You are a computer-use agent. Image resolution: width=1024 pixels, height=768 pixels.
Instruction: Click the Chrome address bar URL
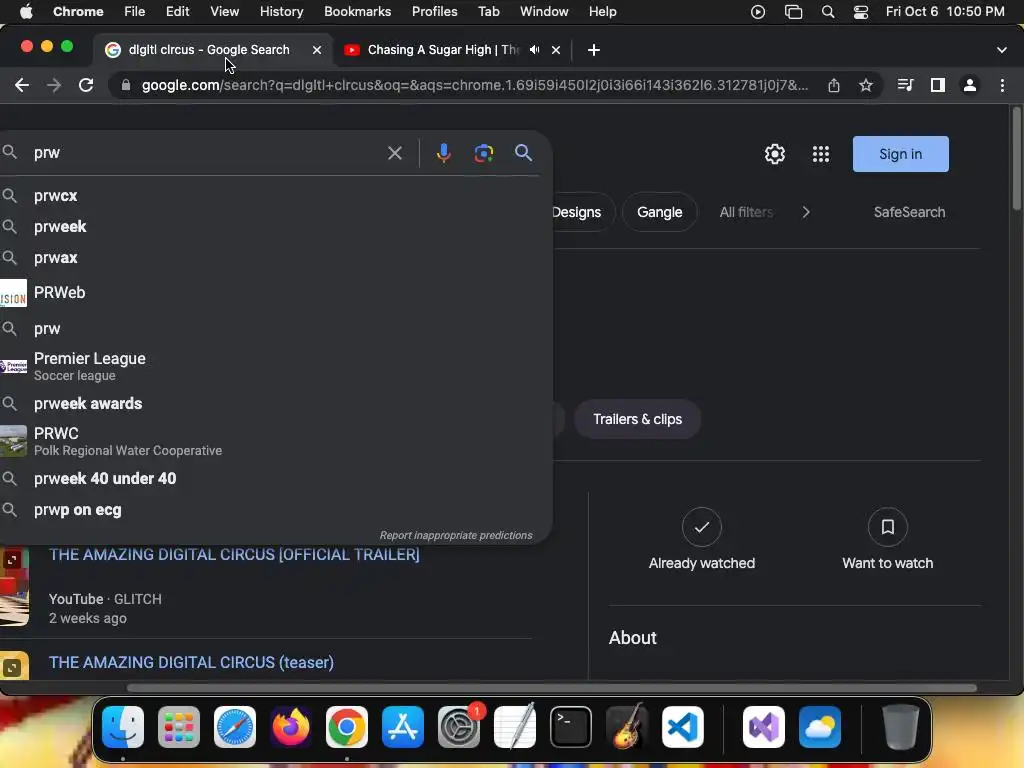(x=474, y=85)
